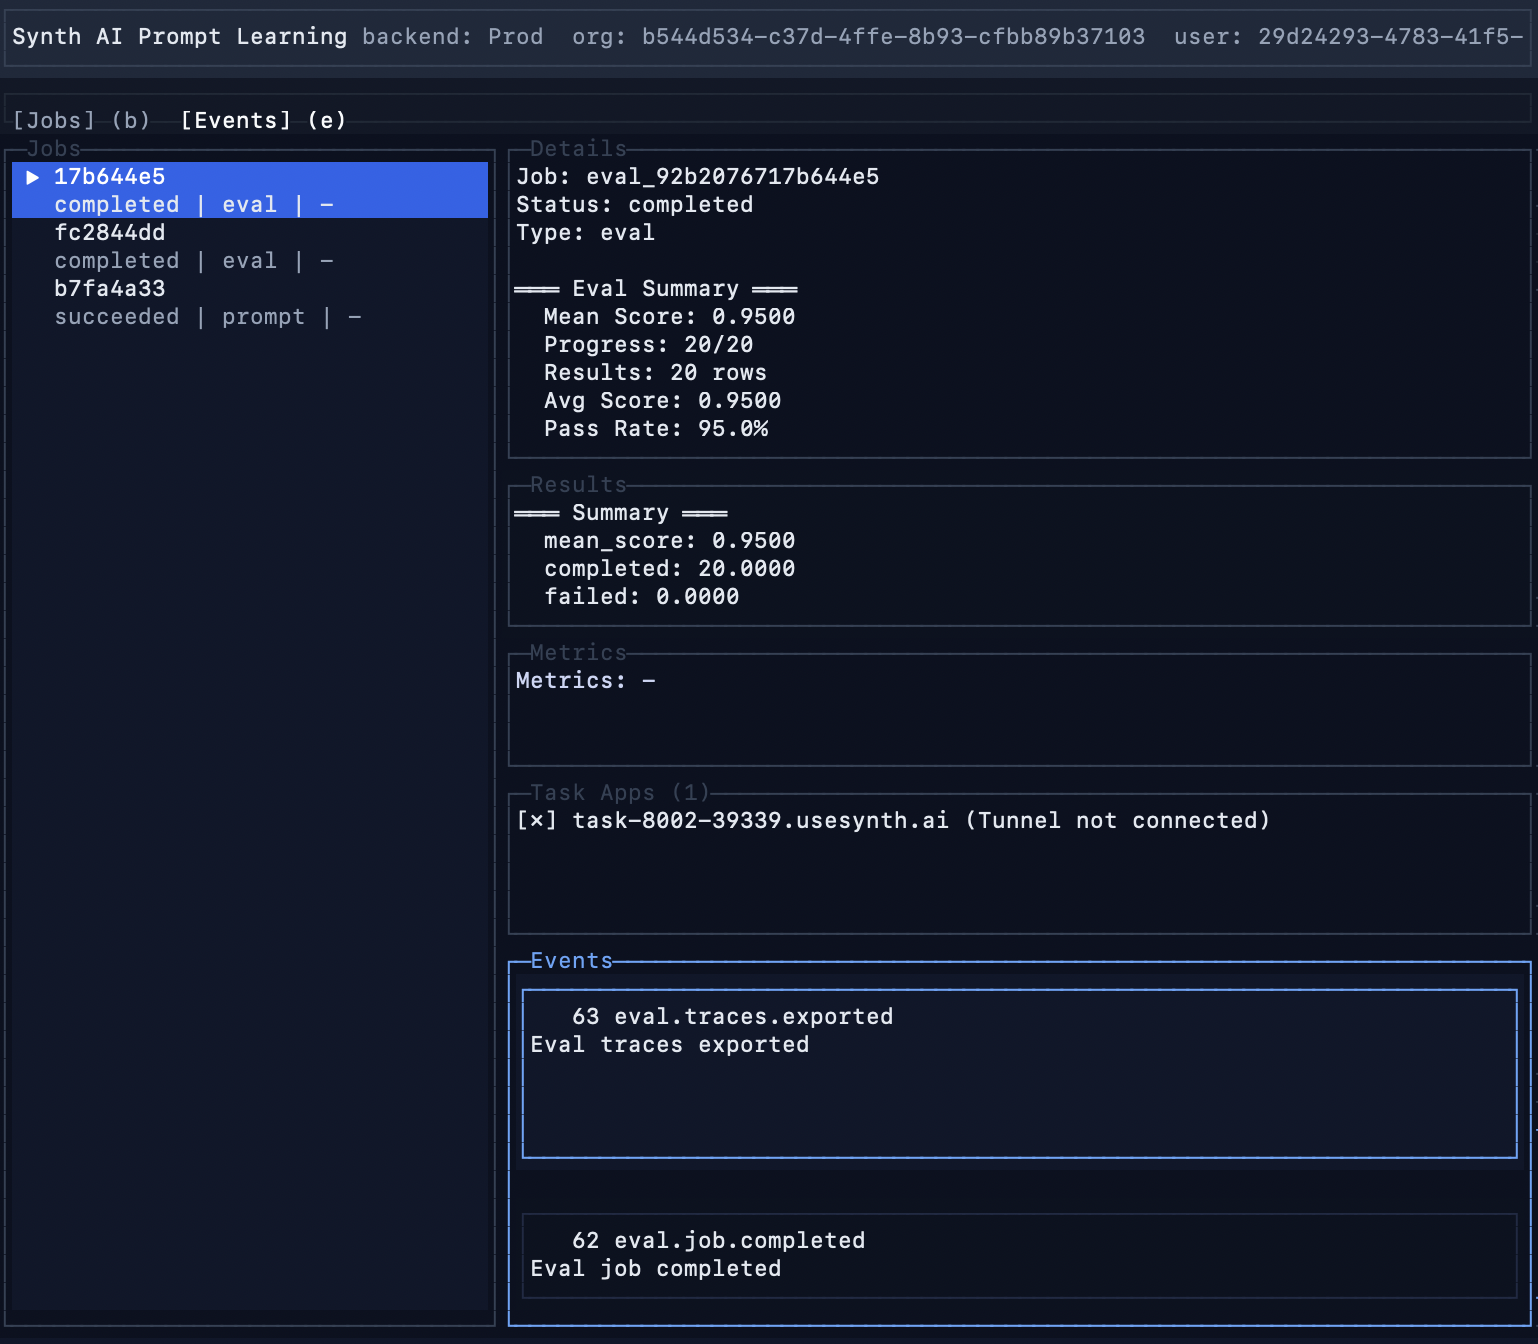Focus the Events panel title
Viewport: 1538px width, 1344px height.
[572, 960]
